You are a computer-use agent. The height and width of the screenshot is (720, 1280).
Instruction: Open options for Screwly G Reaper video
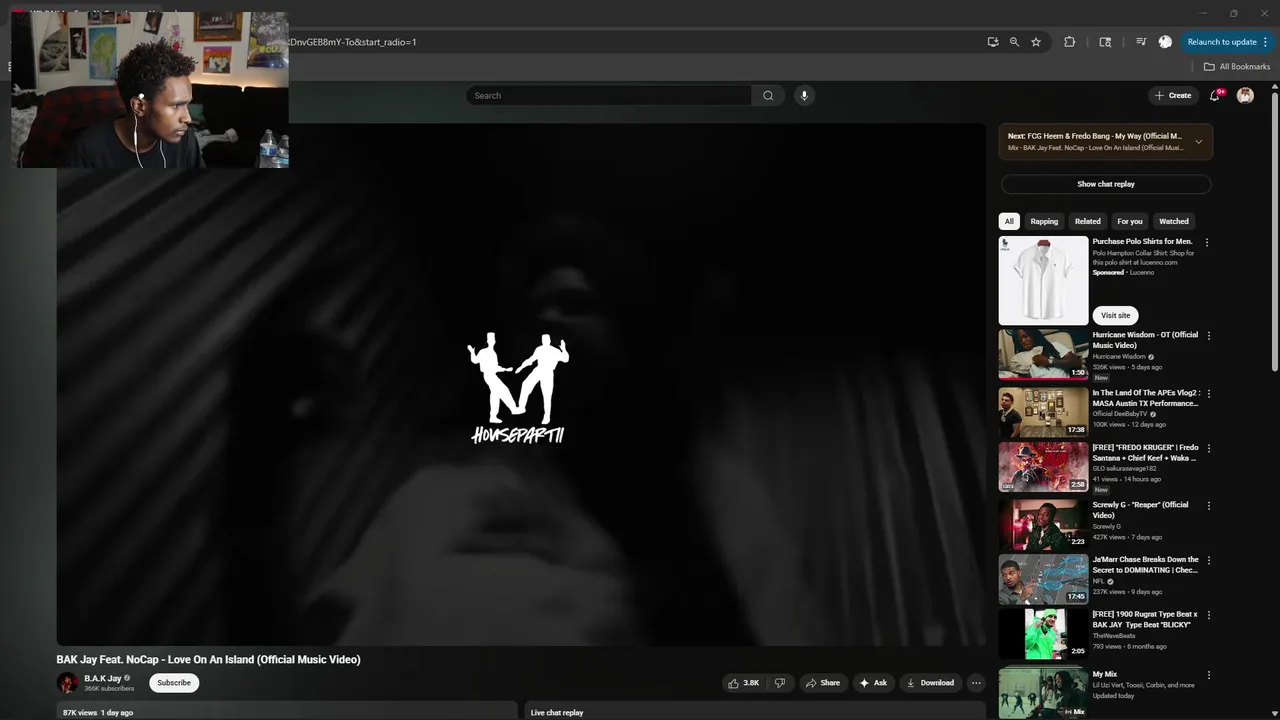(1208, 506)
